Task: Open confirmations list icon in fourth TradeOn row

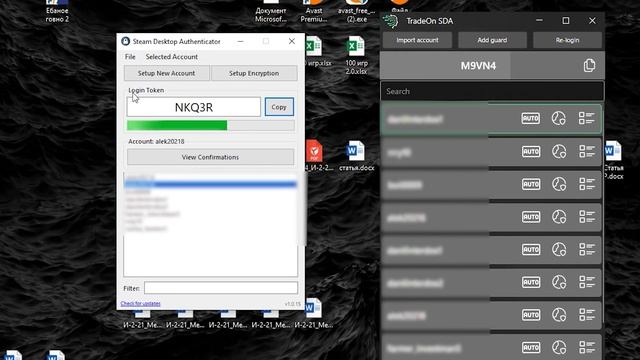Action: pyautogui.click(x=587, y=217)
